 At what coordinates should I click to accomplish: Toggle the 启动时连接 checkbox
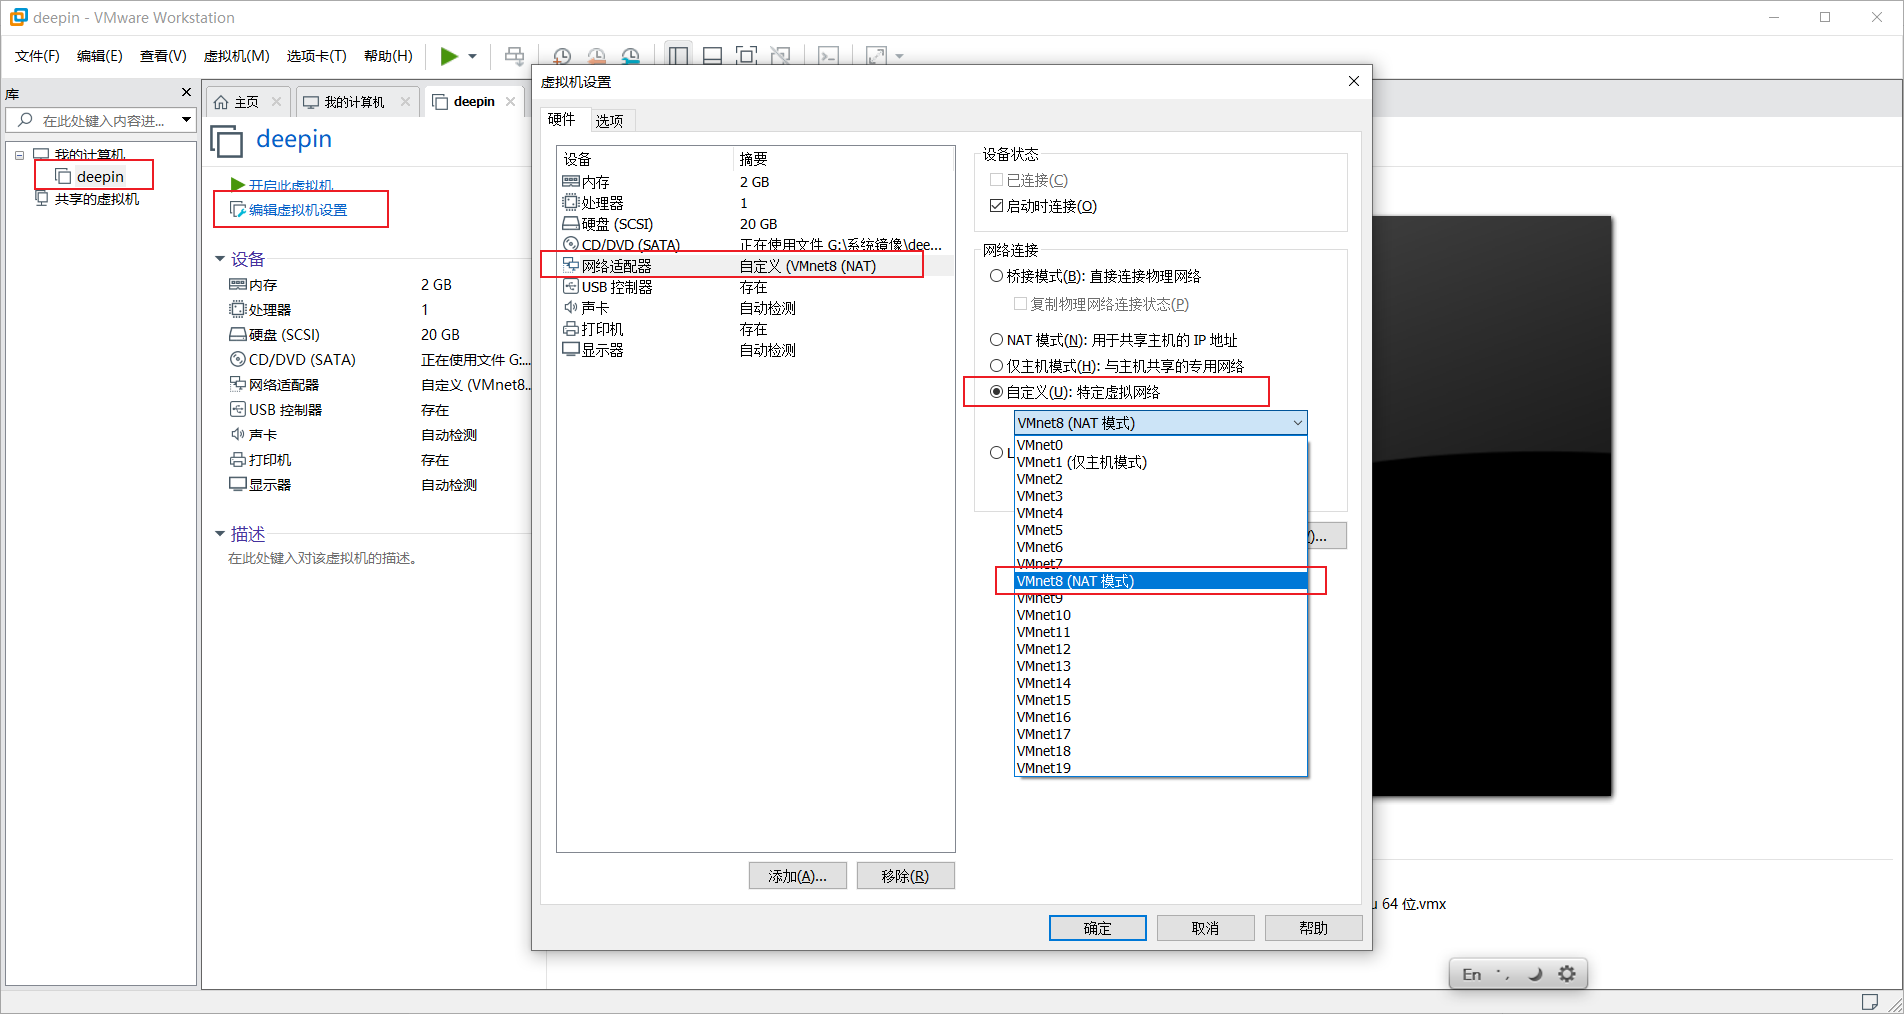(996, 206)
